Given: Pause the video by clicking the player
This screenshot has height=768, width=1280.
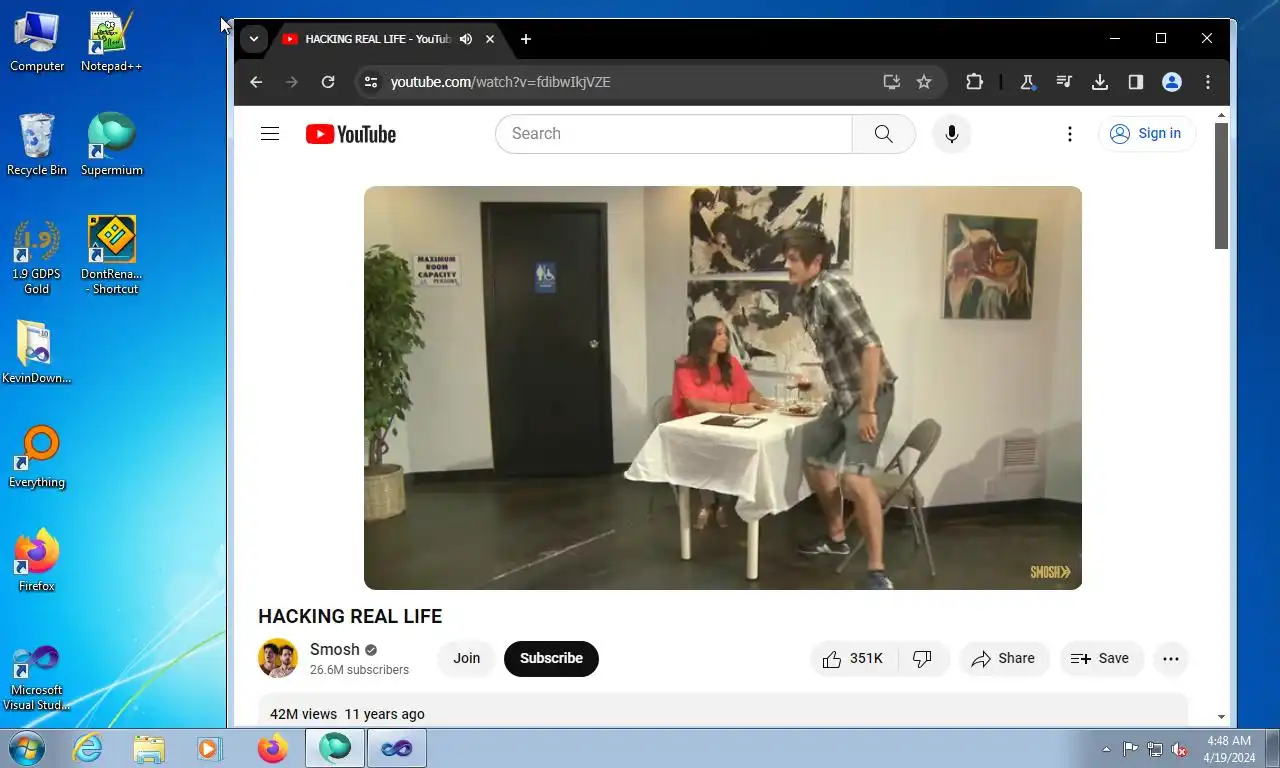Looking at the screenshot, I should 723,388.
